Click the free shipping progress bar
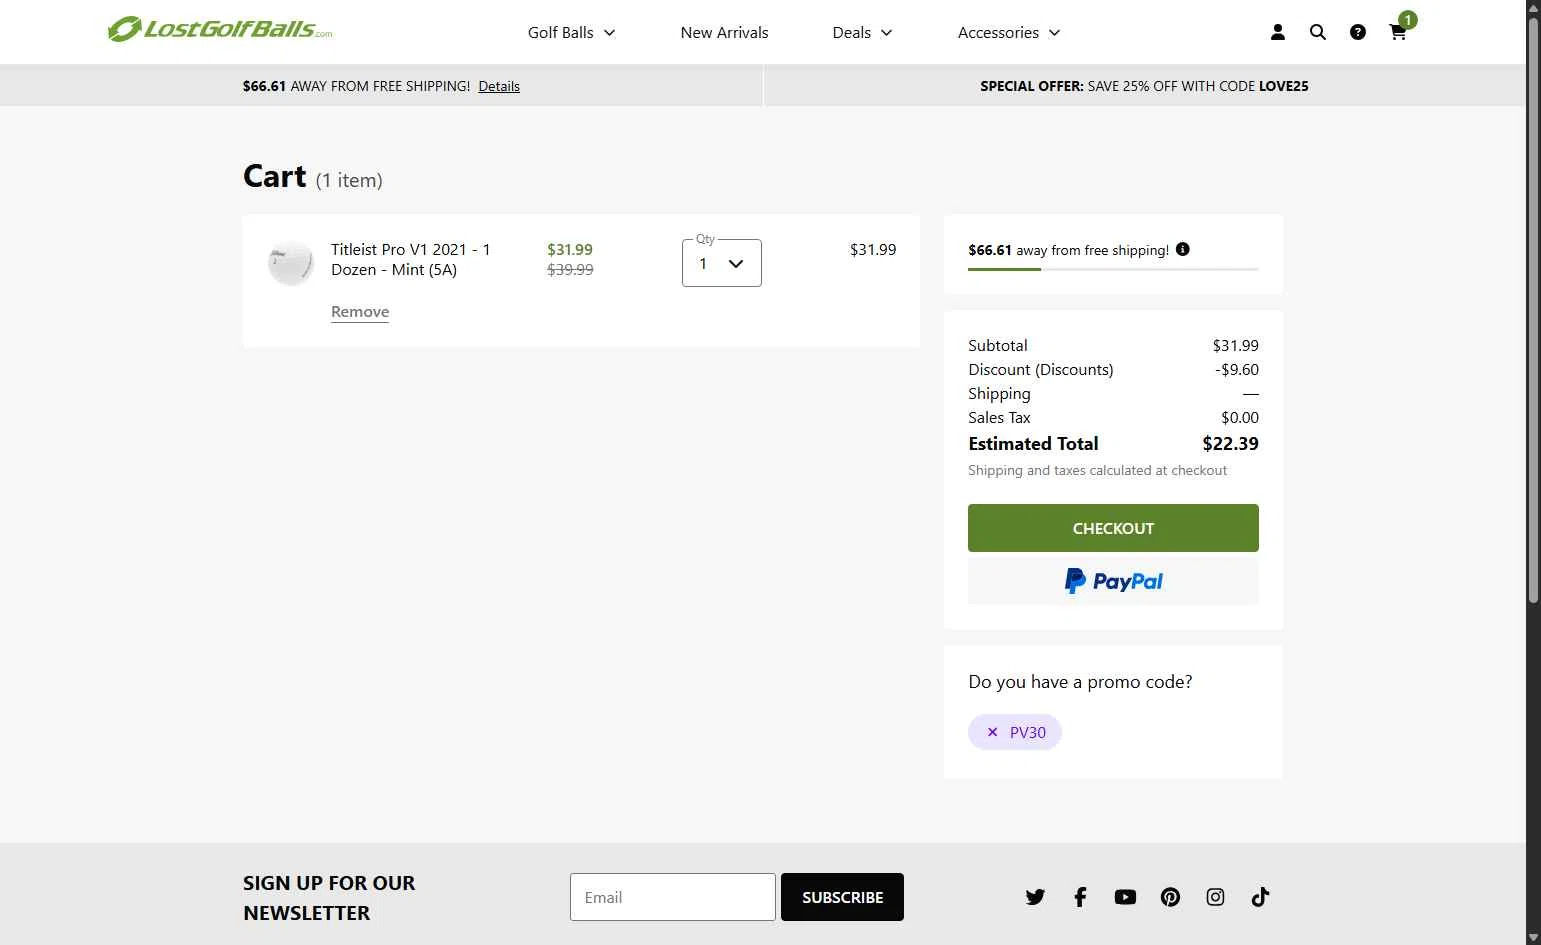 (1113, 269)
